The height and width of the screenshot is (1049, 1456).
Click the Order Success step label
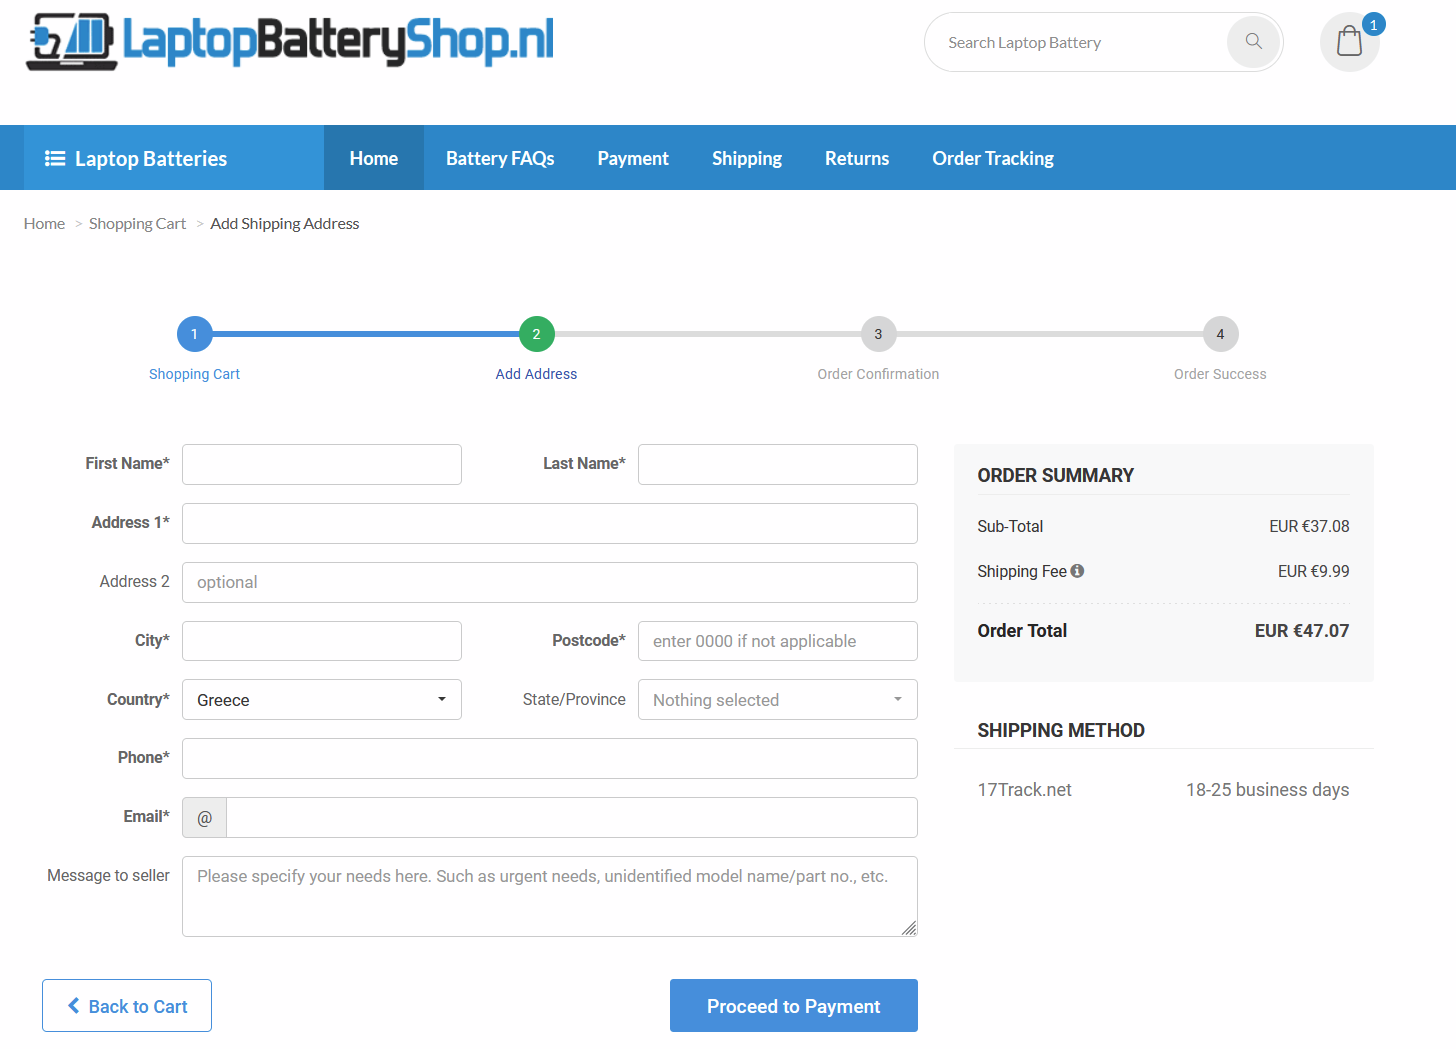tap(1220, 374)
